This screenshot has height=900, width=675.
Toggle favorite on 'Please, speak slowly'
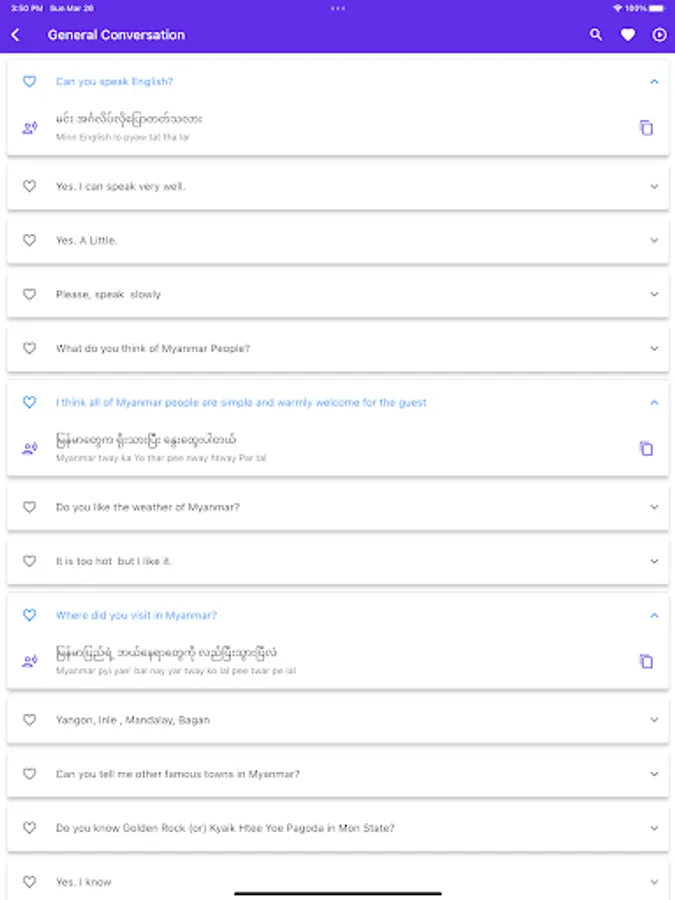point(30,295)
